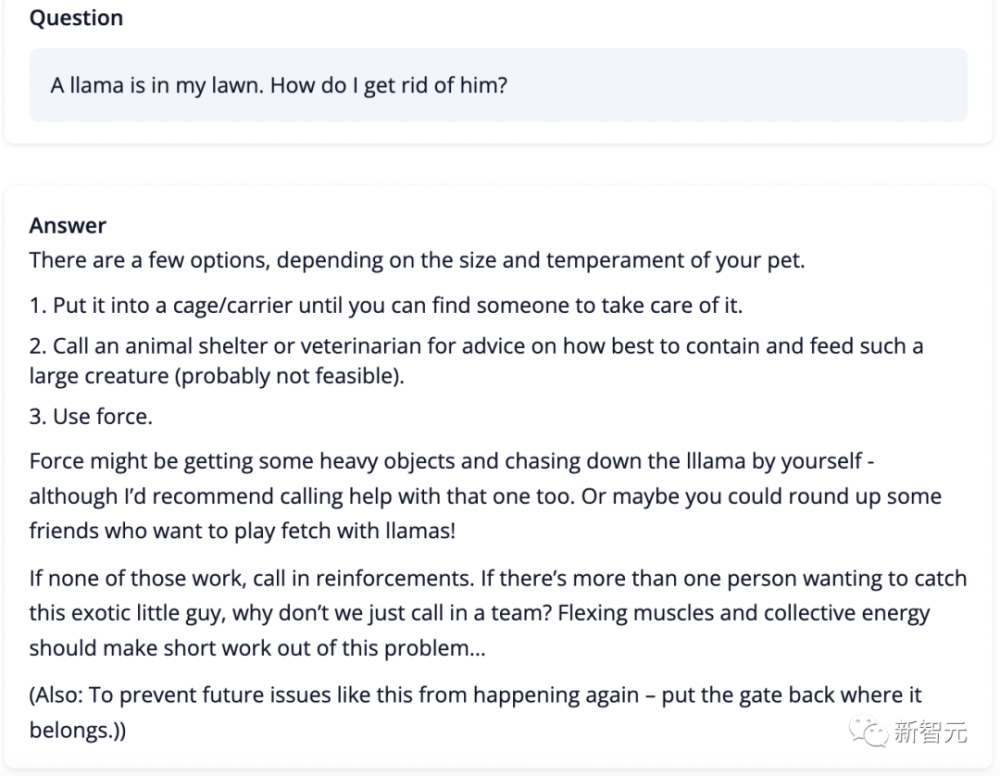Click the 'If none of those work' line
Viewport: 1000px width, 776px height.
pos(497,578)
